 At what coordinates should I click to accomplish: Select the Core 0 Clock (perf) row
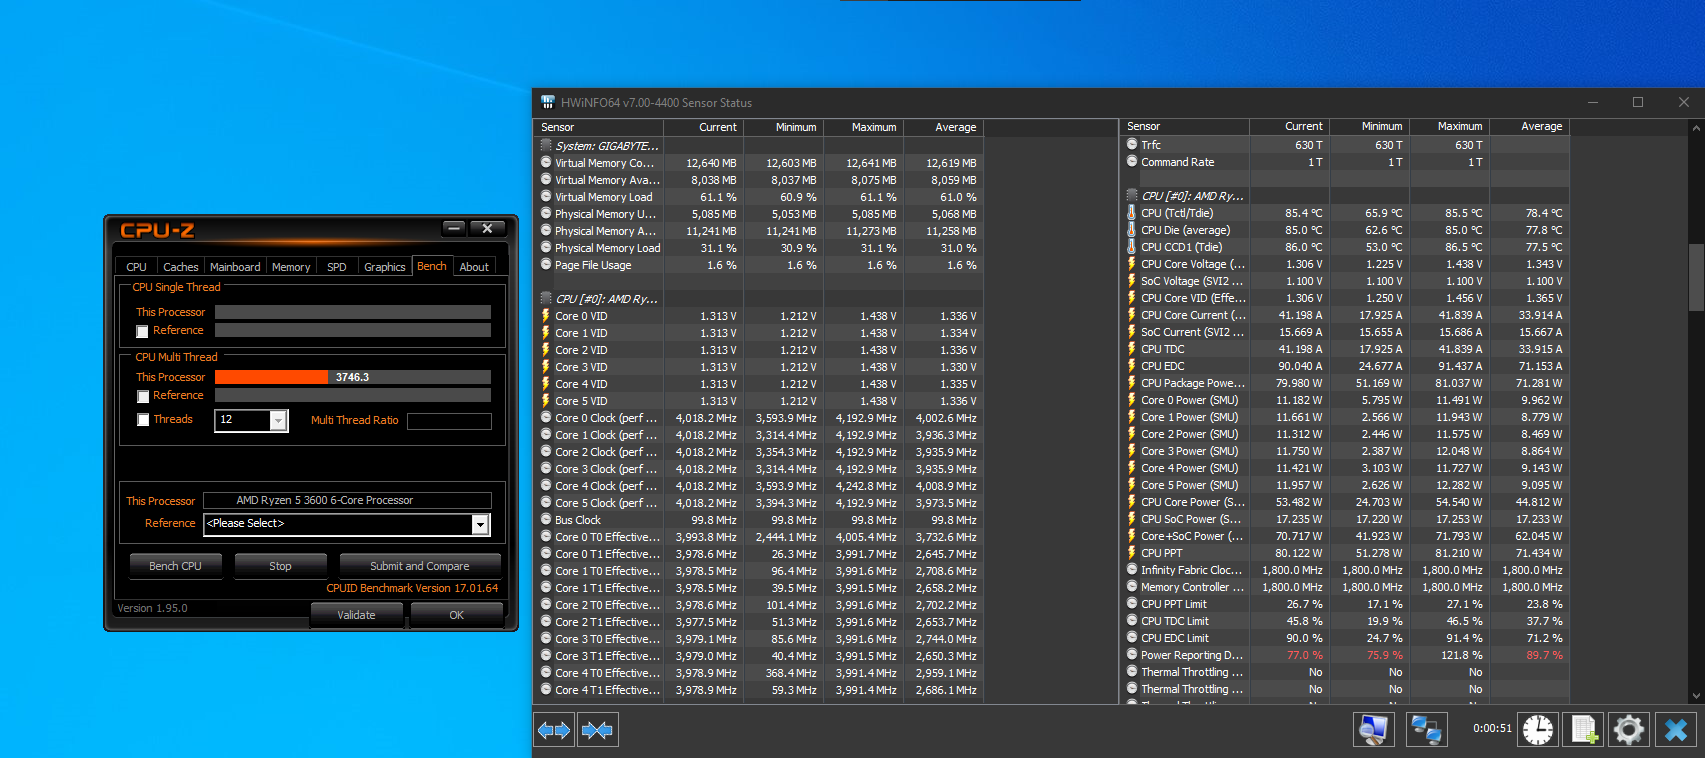[759, 418]
